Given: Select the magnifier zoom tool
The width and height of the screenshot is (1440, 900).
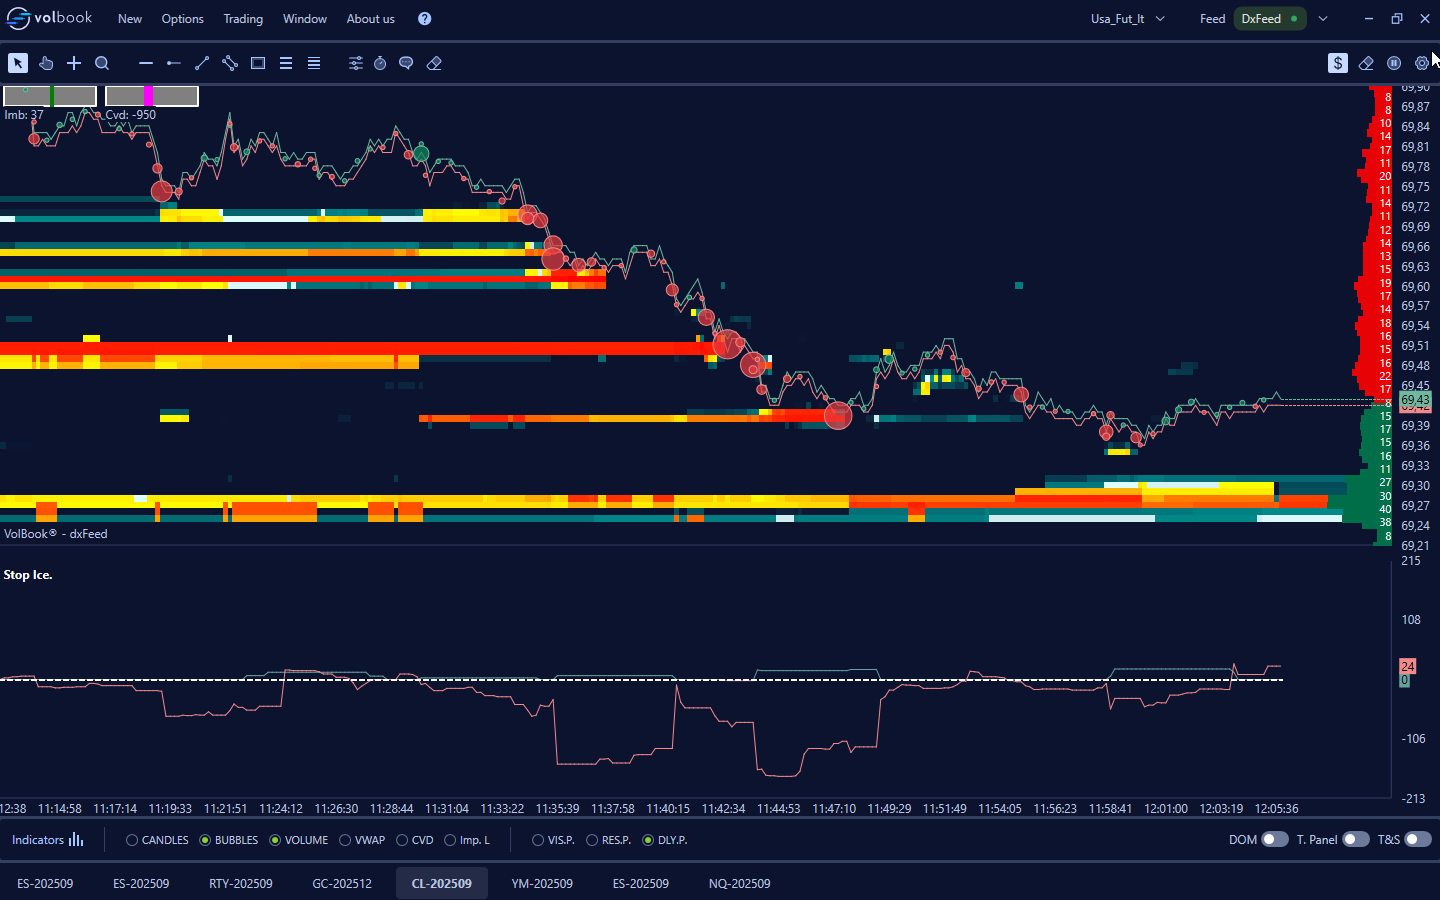Looking at the screenshot, I should [102, 63].
